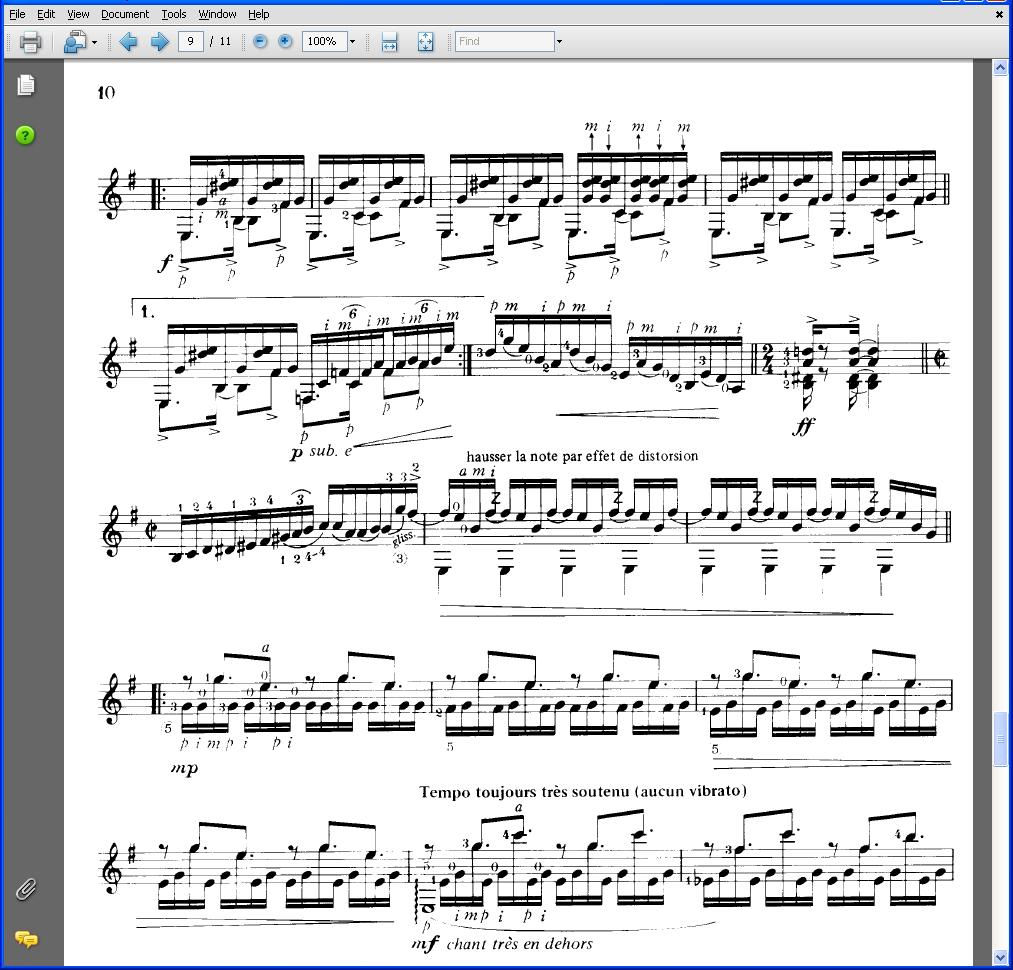Click the scroll up arrow

tap(1000, 67)
